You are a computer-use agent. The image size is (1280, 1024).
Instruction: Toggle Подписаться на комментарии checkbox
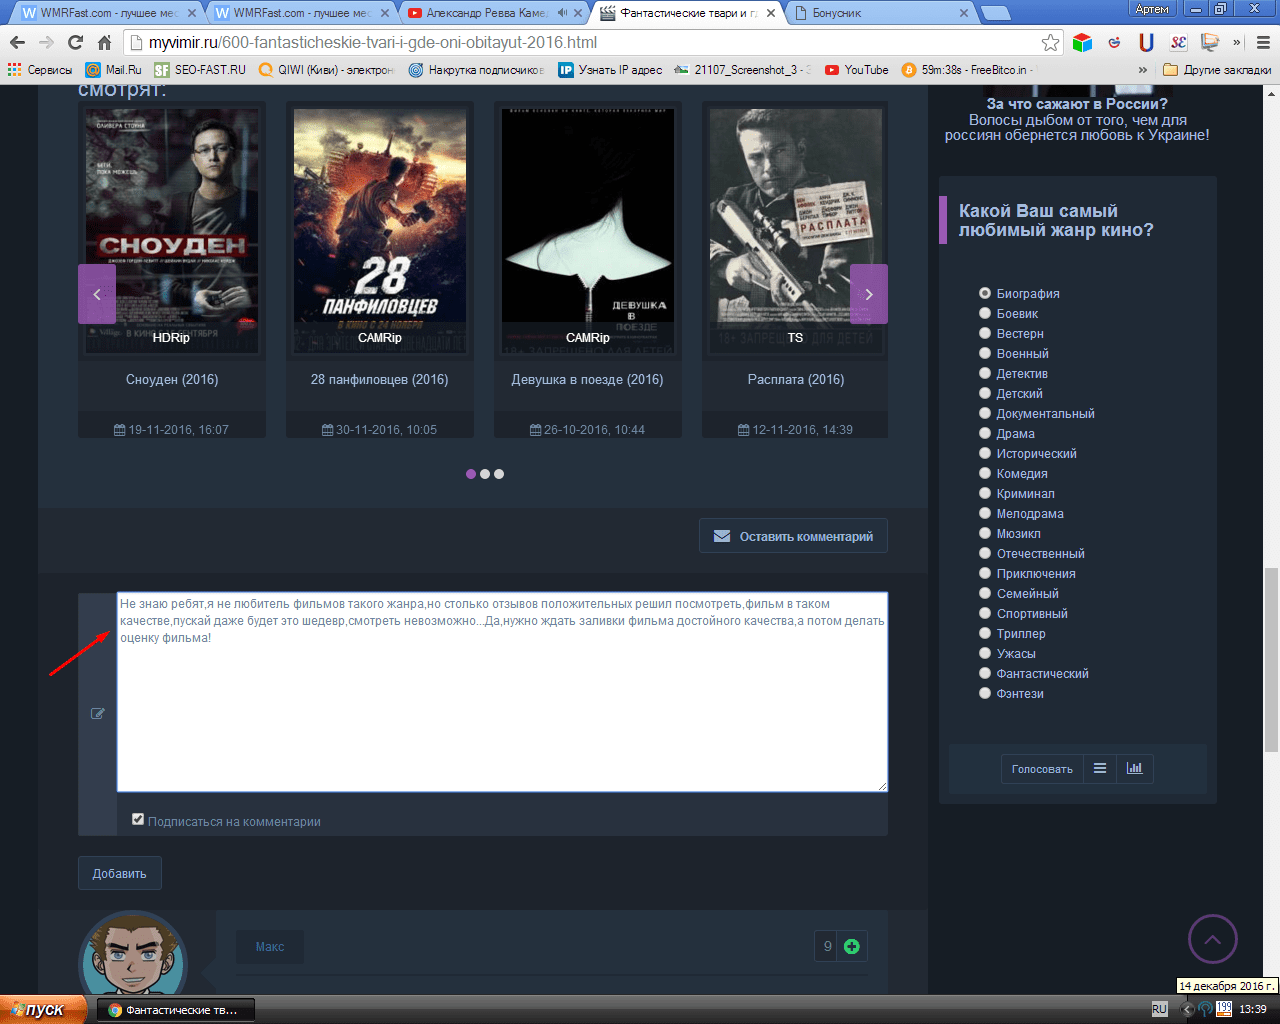[138, 819]
